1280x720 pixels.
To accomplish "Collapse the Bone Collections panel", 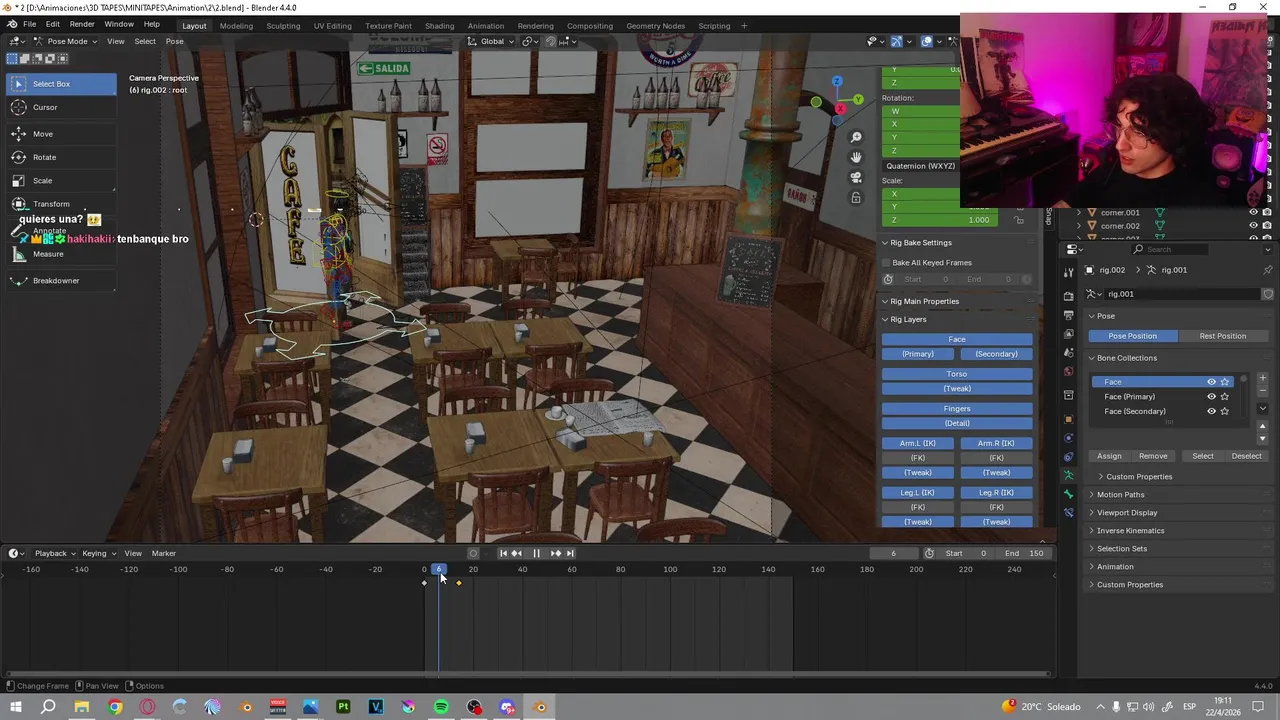I will [1126, 358].
